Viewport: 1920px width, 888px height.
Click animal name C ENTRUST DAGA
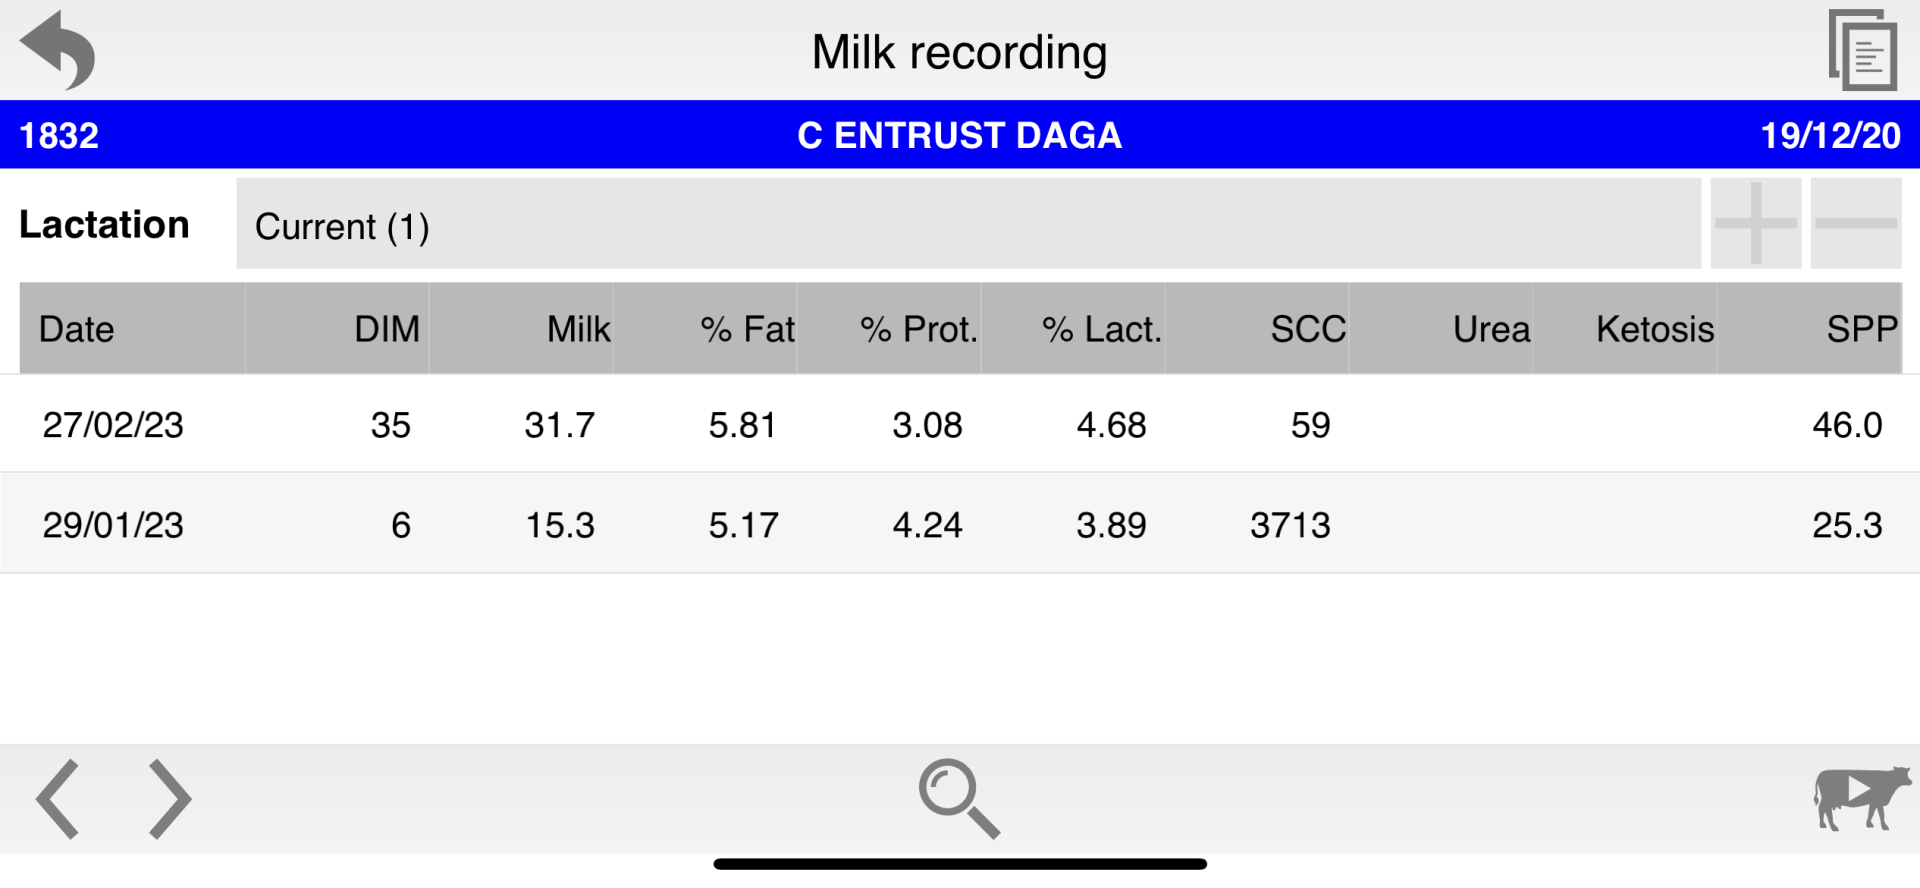pos(958,135)
